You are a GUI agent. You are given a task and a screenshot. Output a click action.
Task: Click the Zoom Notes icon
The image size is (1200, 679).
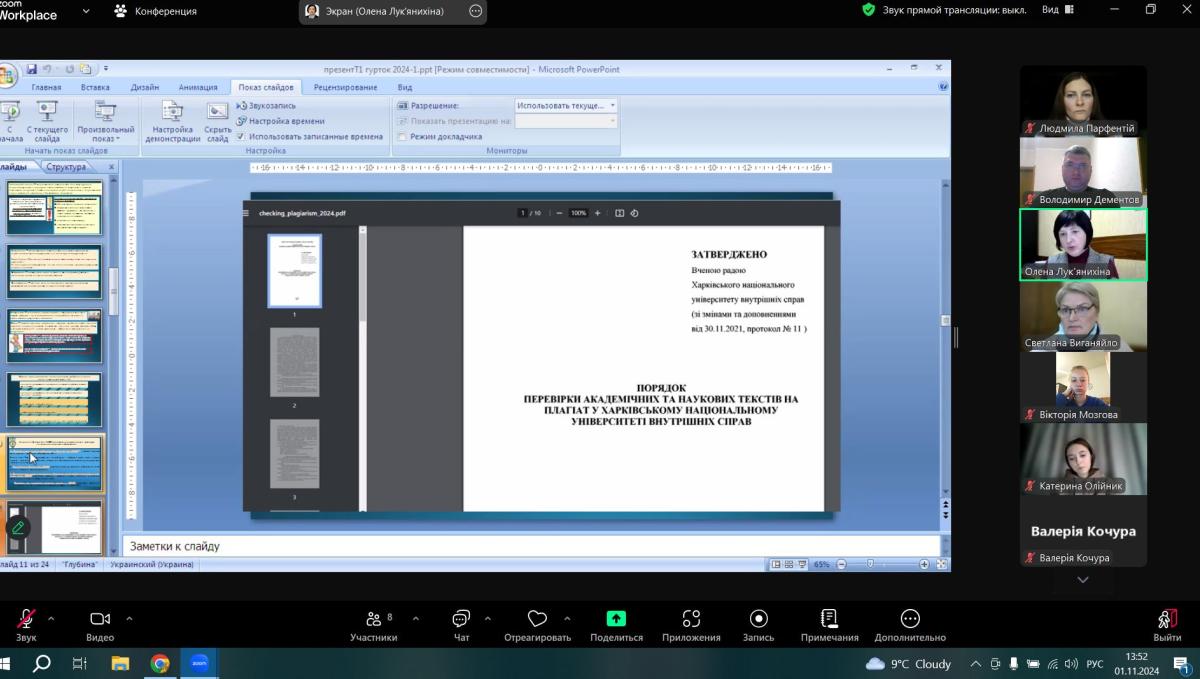point(829,619)
